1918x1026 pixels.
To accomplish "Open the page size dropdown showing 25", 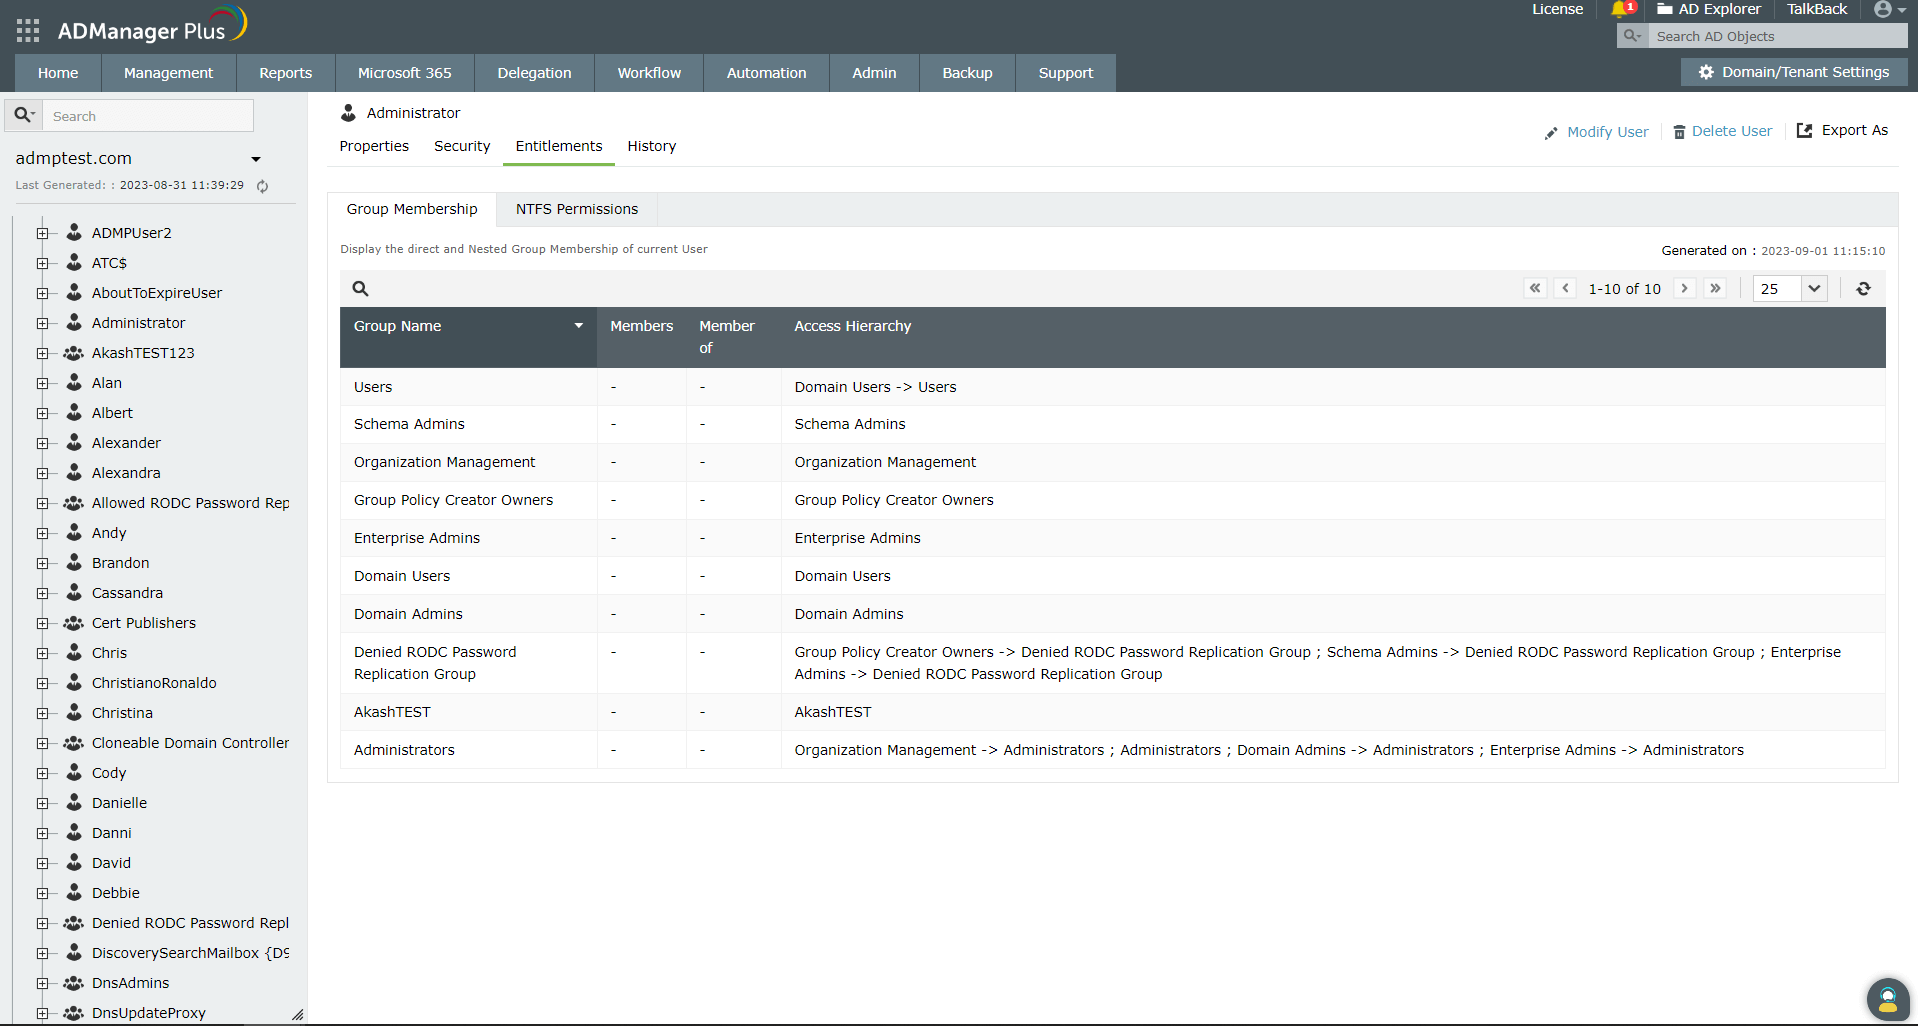I will click(1789, 288).
